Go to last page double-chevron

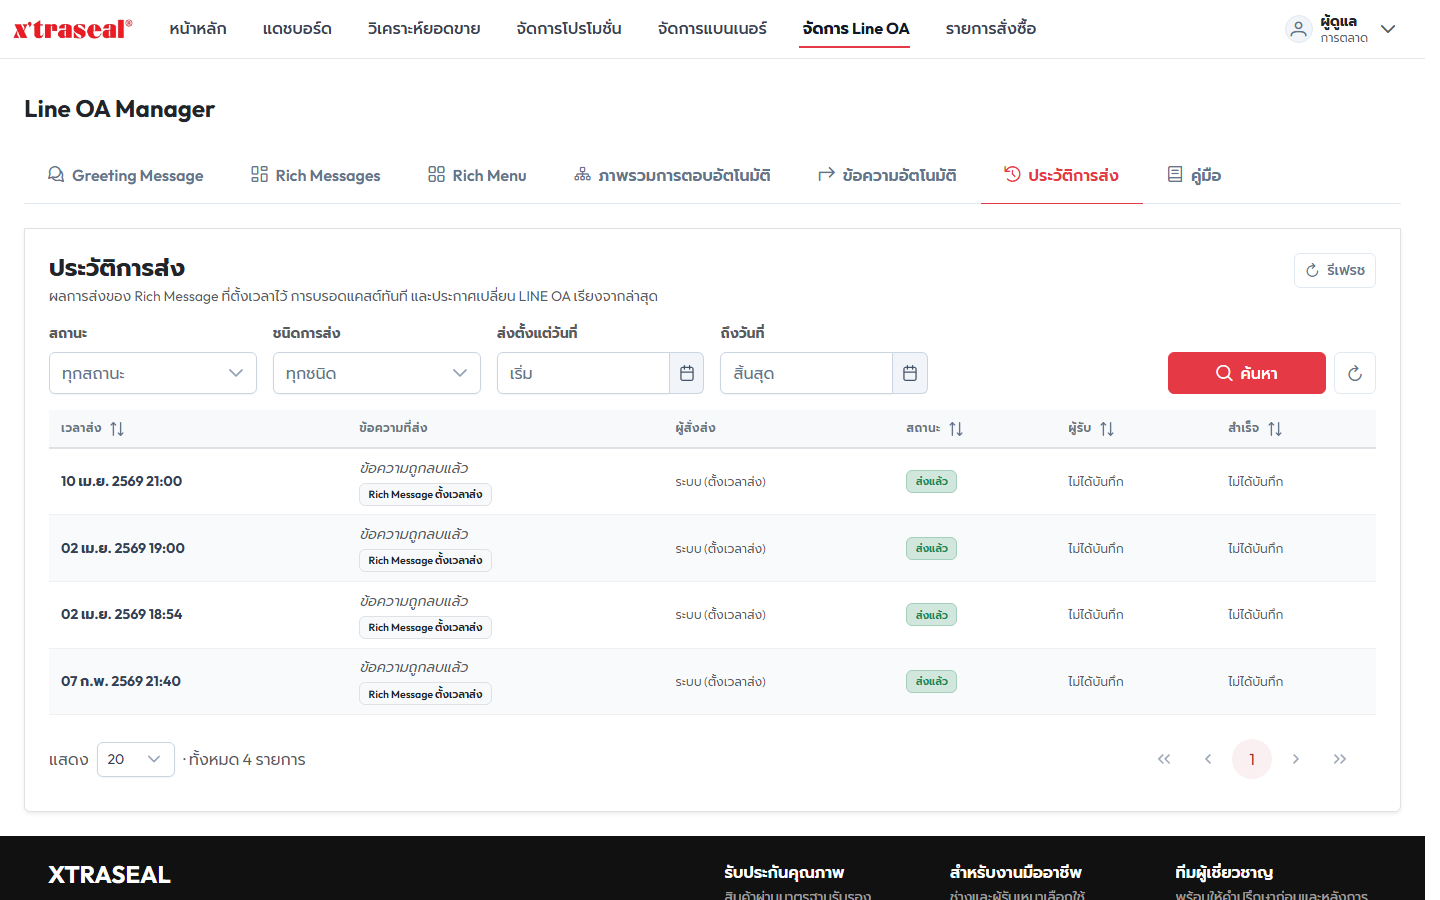pyautogui.click(x=1340, y=759)
